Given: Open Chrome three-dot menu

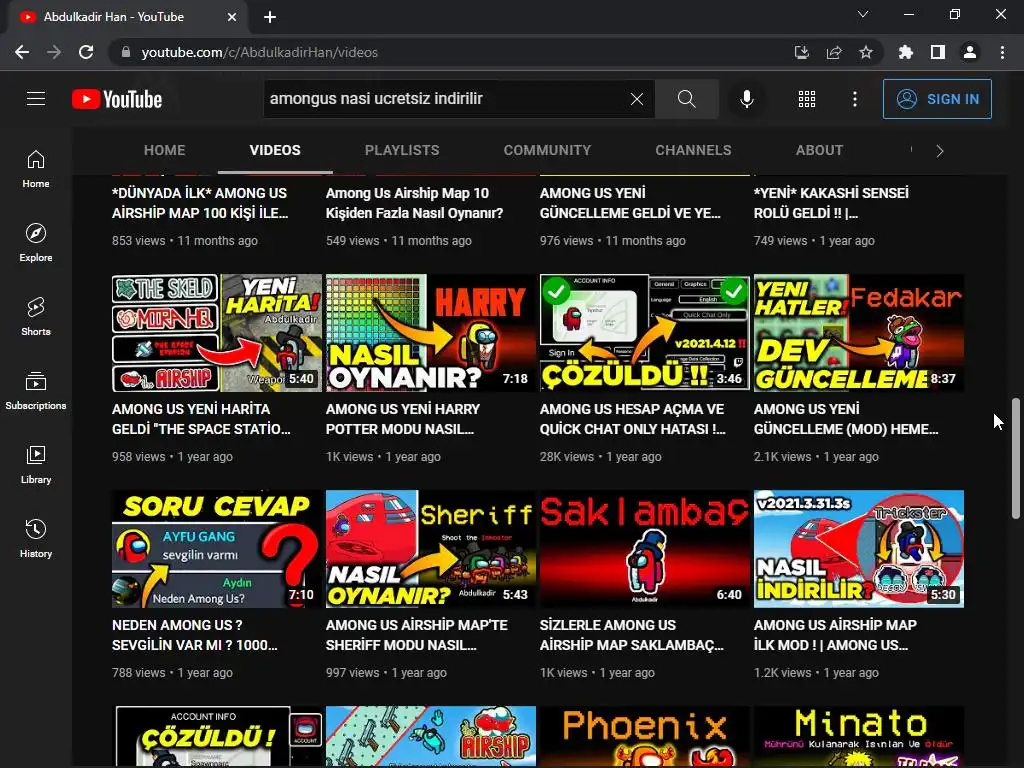Looking at the screenshot, I should coord(1002,52).
